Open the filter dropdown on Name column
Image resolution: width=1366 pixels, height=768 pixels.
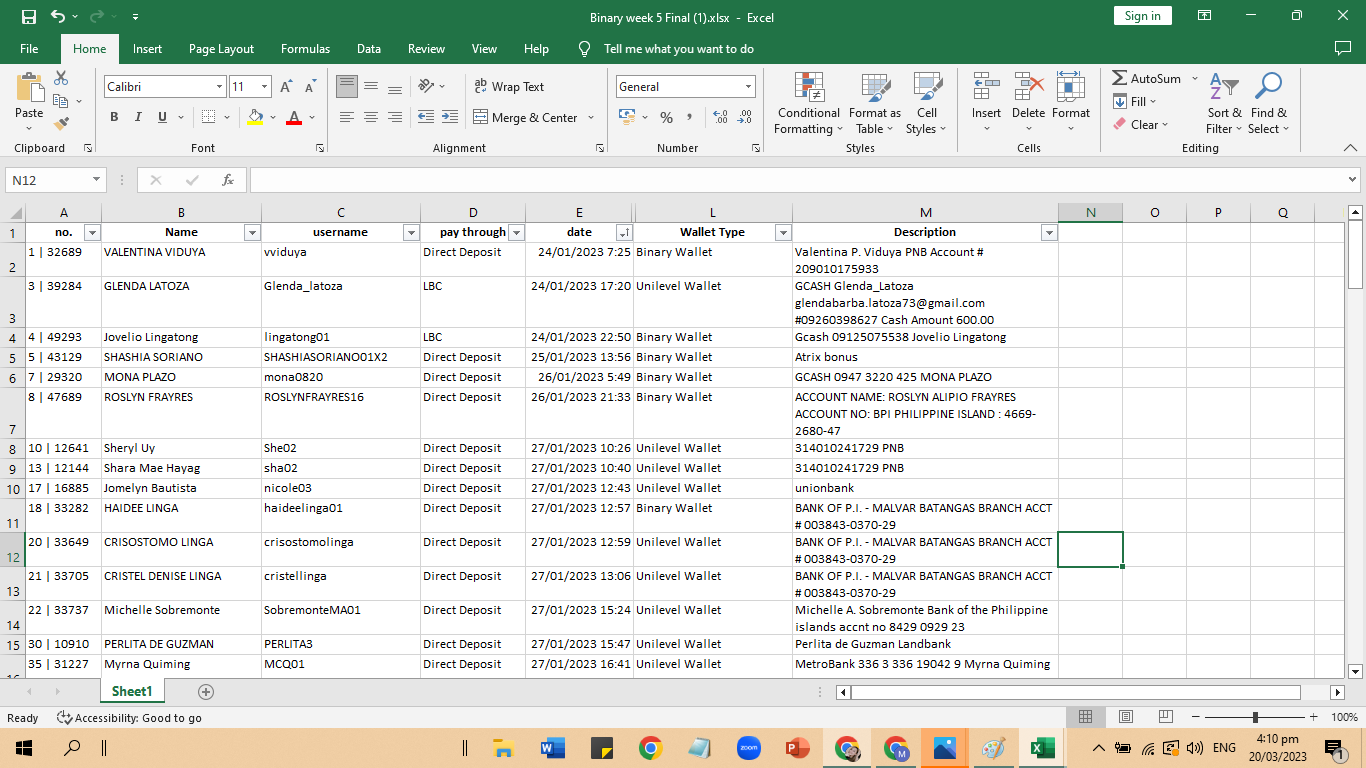click(x=252, y=232)
